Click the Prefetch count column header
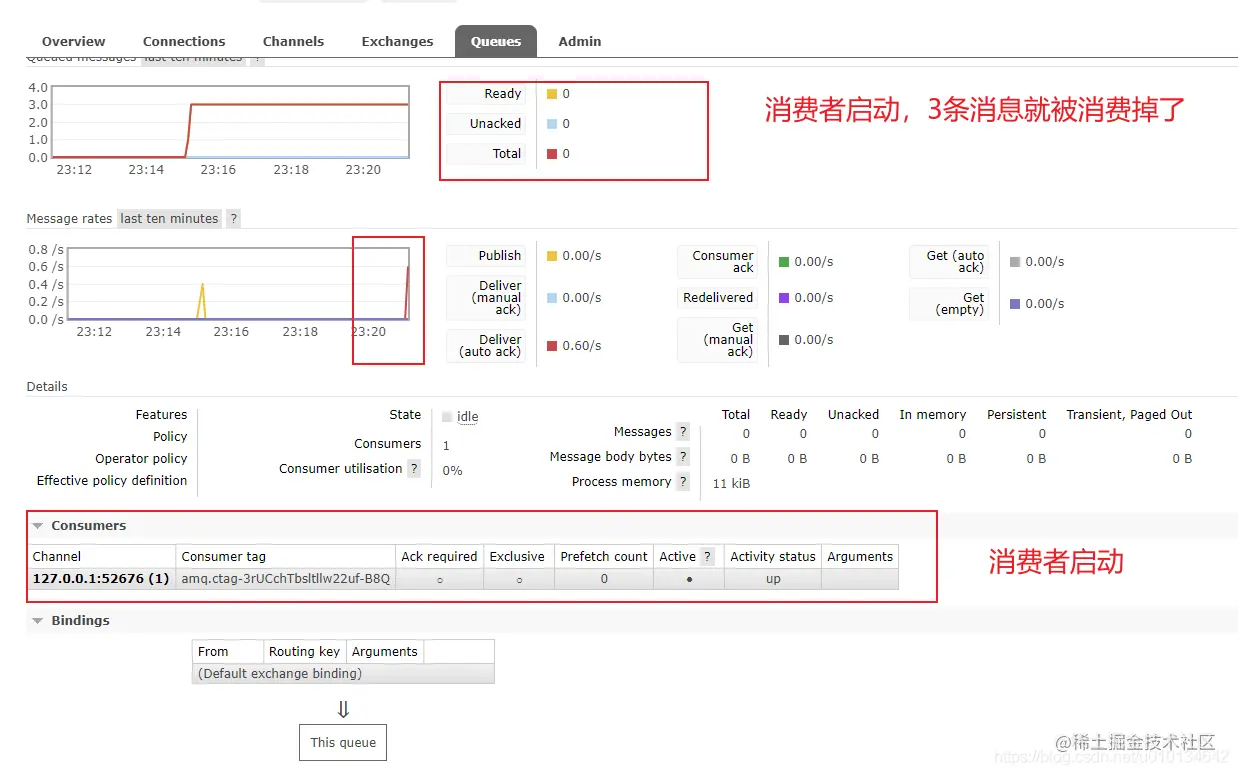This screenshot has height=775, width=1238. (x=604, y=556)
